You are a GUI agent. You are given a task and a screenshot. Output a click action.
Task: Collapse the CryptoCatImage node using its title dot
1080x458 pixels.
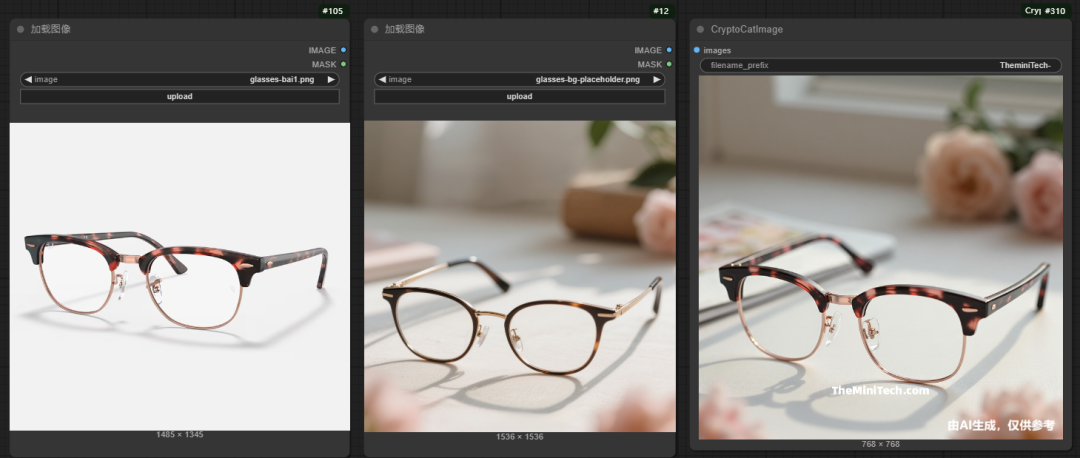coord(700,29)
